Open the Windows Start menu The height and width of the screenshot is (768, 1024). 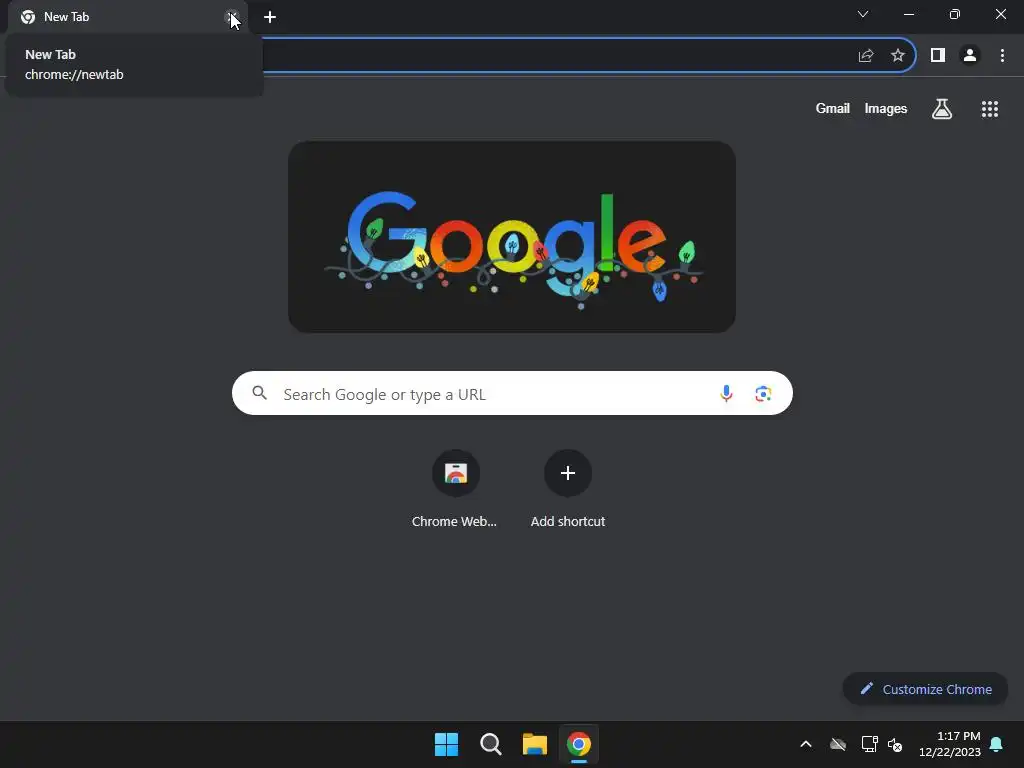447,744
